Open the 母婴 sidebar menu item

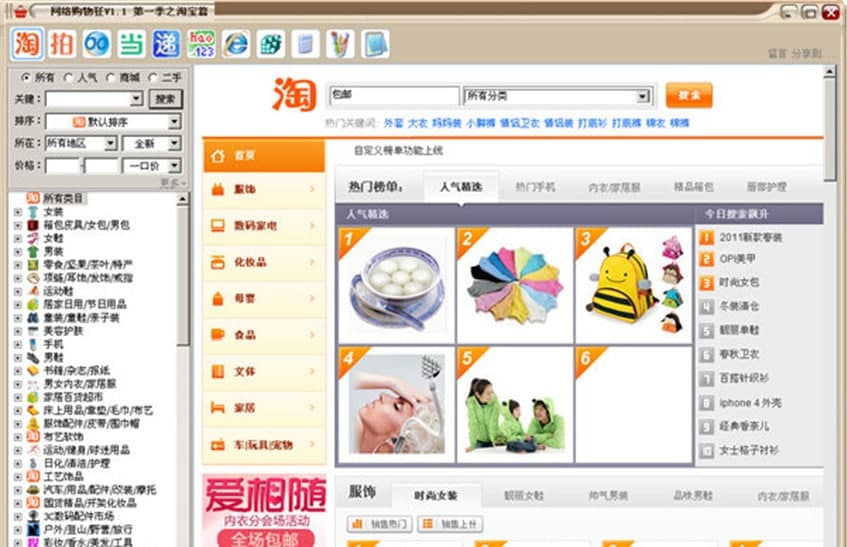pyautogui.click(x=264, y=299)
